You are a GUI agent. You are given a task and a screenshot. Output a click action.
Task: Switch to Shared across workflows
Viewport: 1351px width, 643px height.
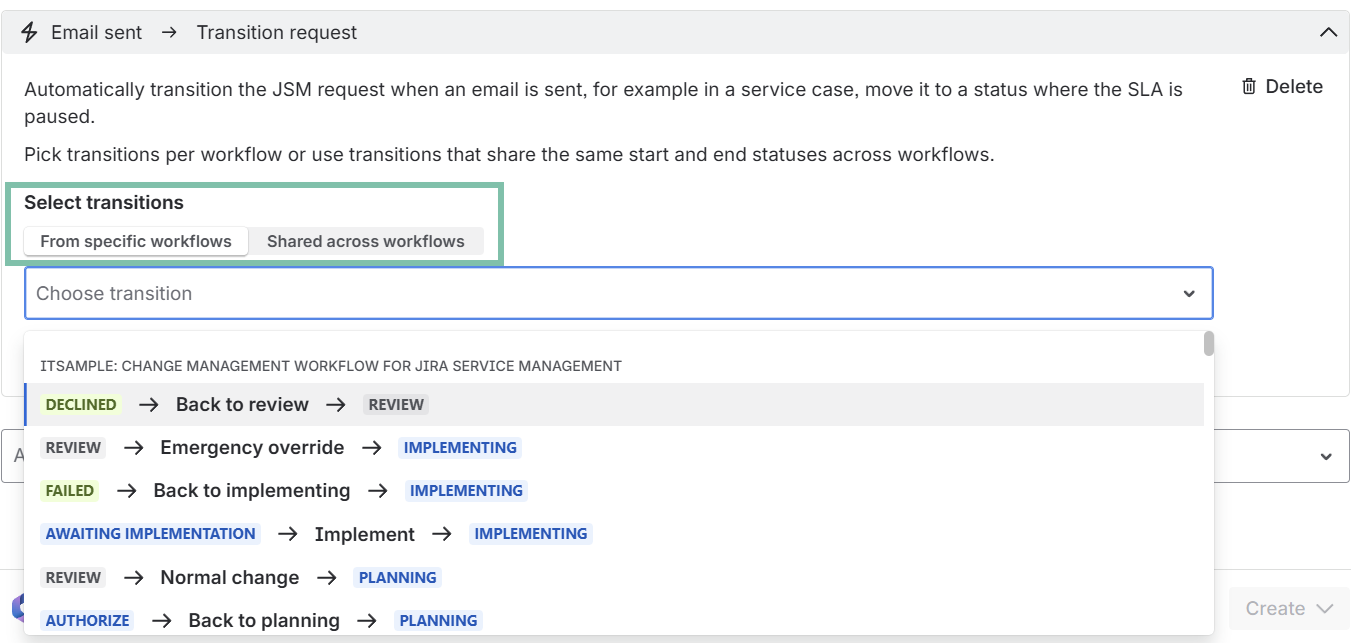click(365, 241)
